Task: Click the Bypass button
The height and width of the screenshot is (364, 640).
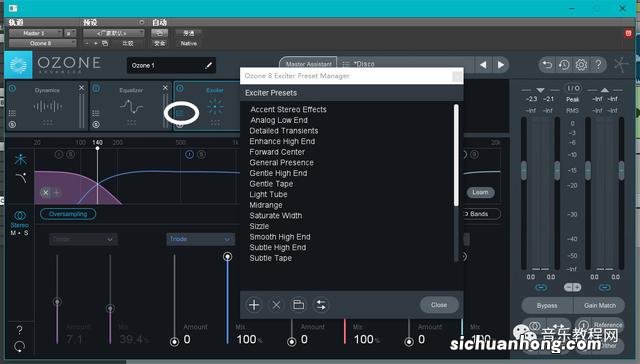Action: pyautogui.click(x=547, y=305)
